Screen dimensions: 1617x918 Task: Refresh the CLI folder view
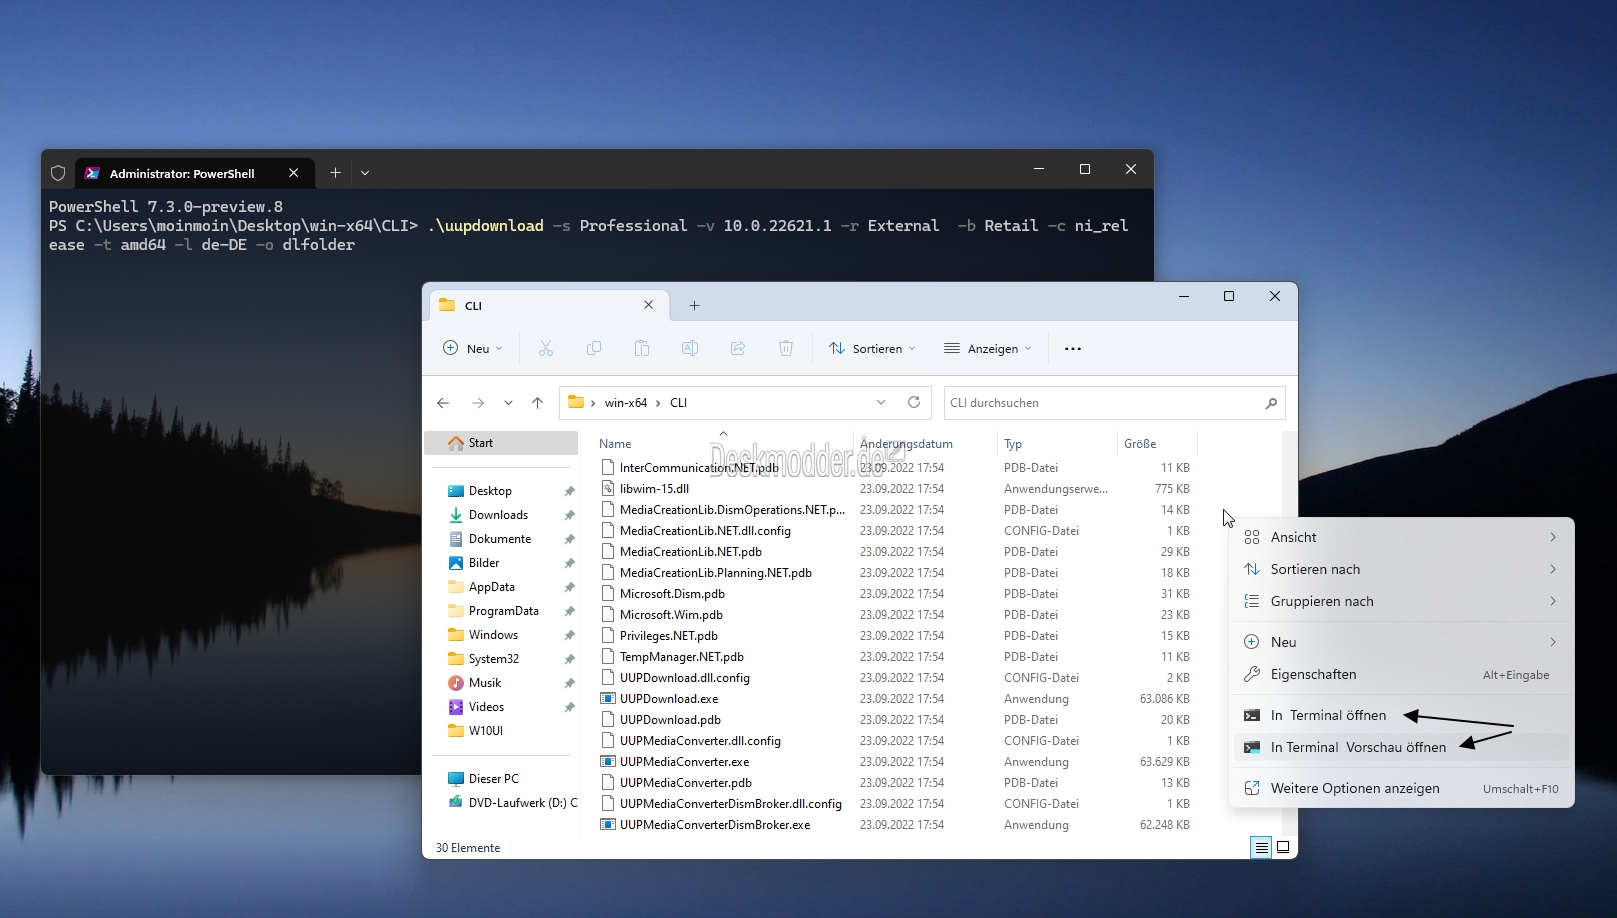(x=913, y=402)
